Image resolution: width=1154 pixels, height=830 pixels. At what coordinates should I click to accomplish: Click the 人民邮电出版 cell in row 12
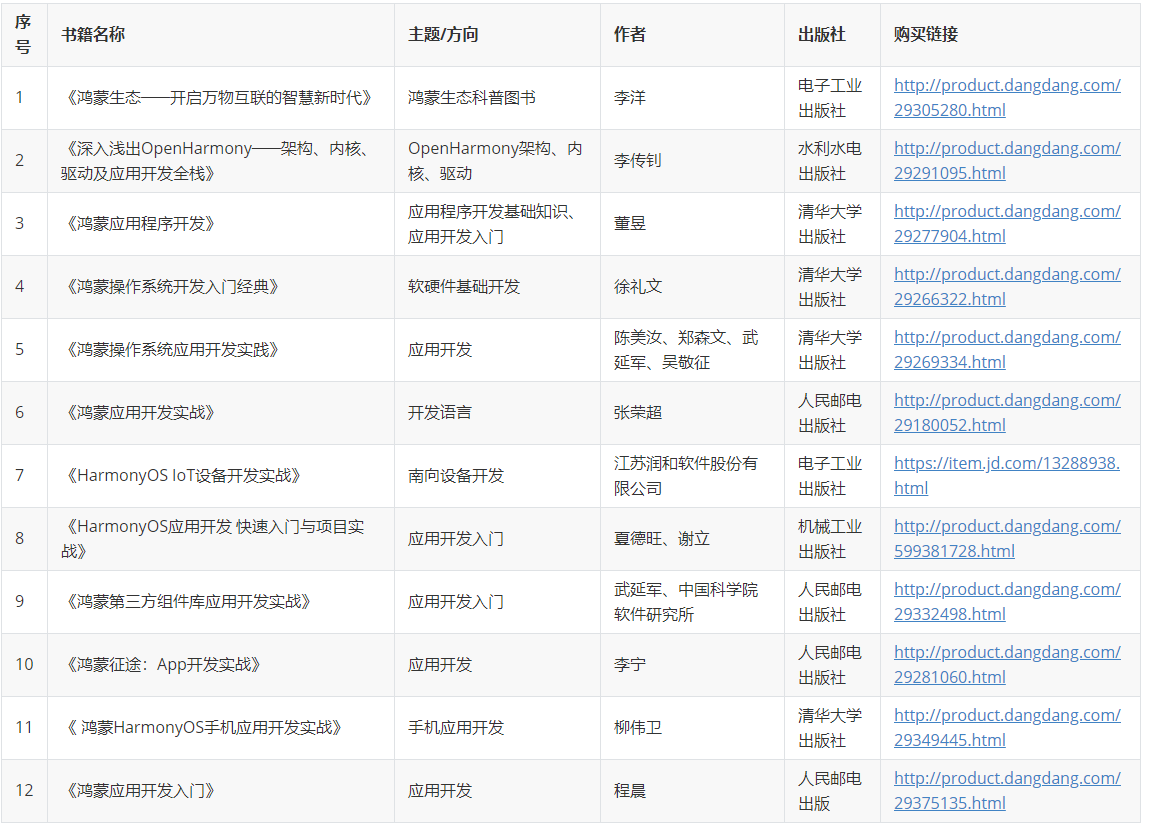point(830,791)
